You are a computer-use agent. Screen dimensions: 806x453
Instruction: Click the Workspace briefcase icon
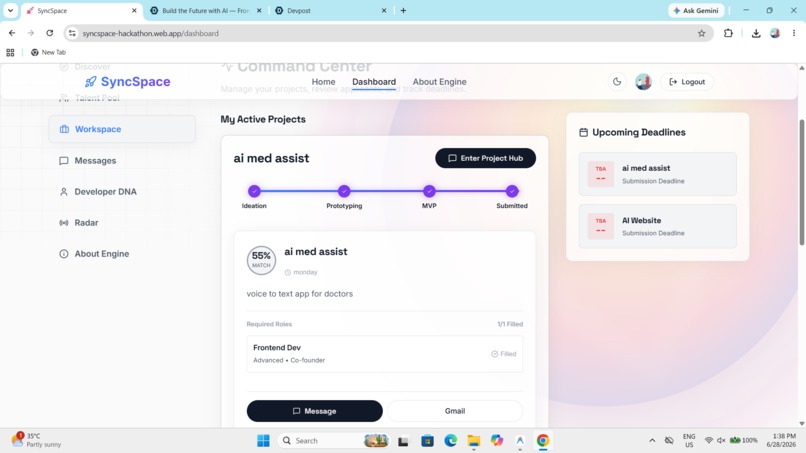pyautogui.click(x=64, y=129)
